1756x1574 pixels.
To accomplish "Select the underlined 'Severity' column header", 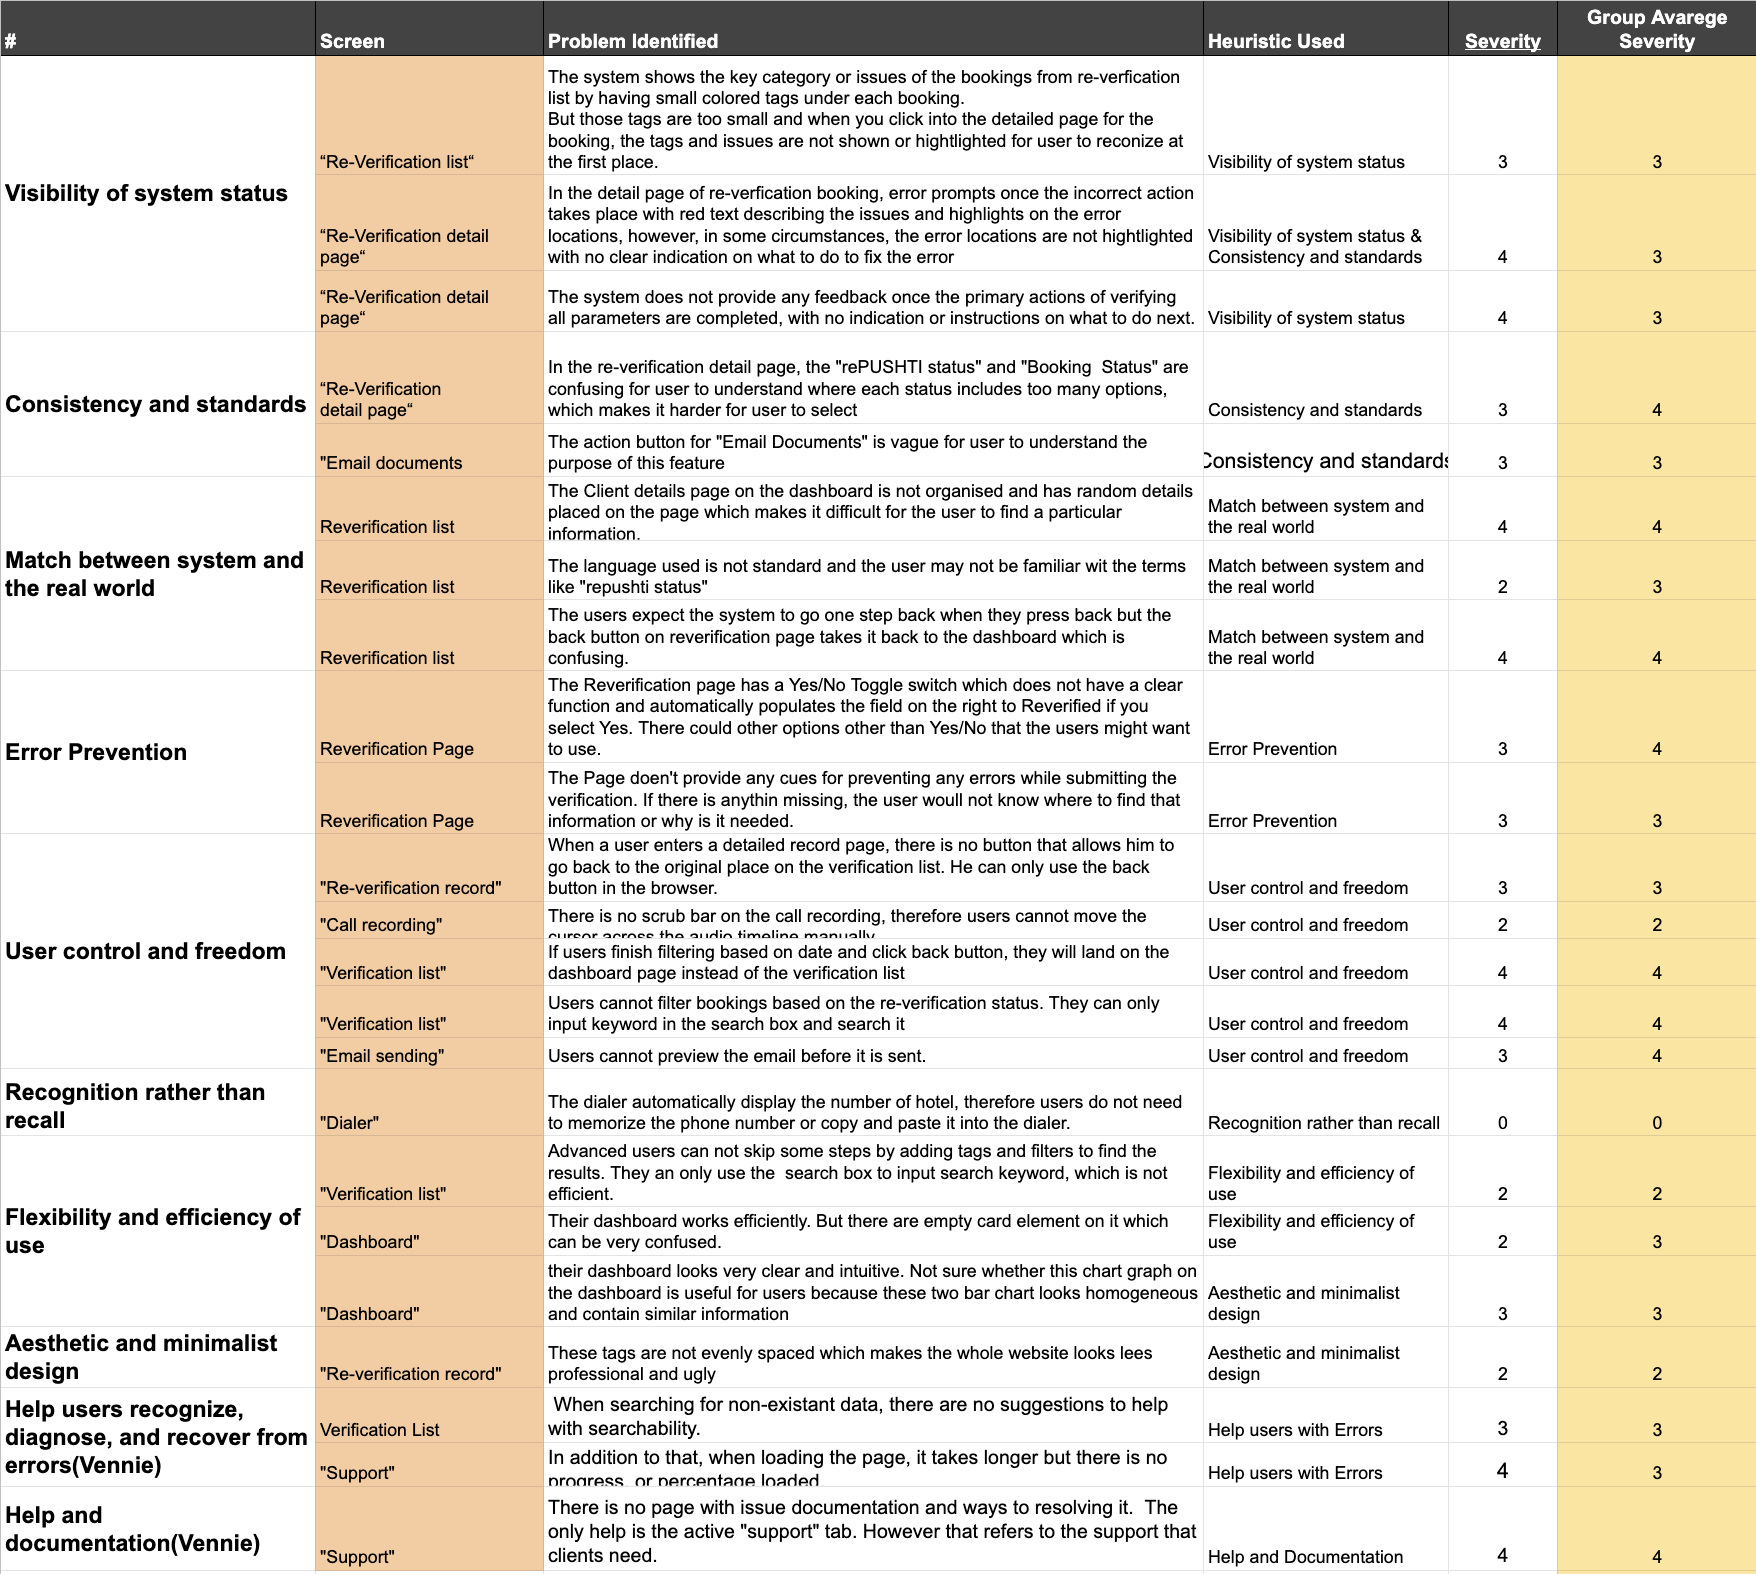I will (x=1502, y=28).
